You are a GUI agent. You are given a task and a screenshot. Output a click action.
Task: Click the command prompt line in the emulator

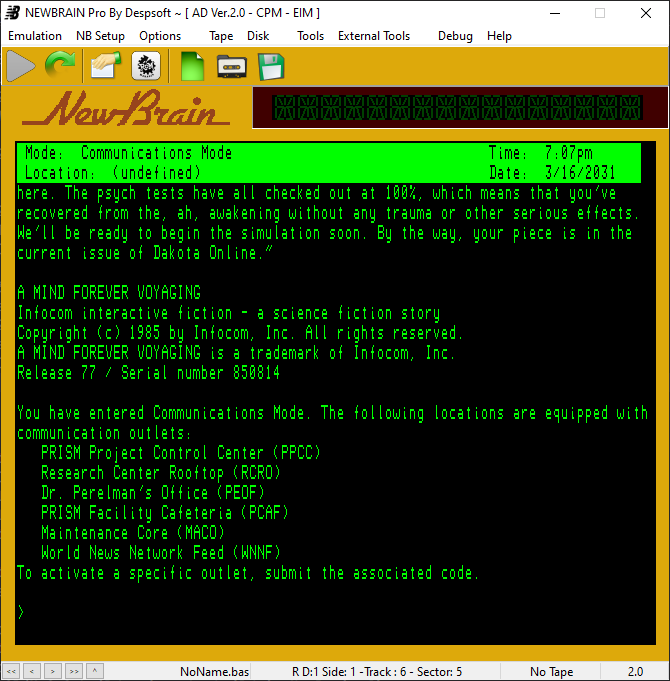335,612
